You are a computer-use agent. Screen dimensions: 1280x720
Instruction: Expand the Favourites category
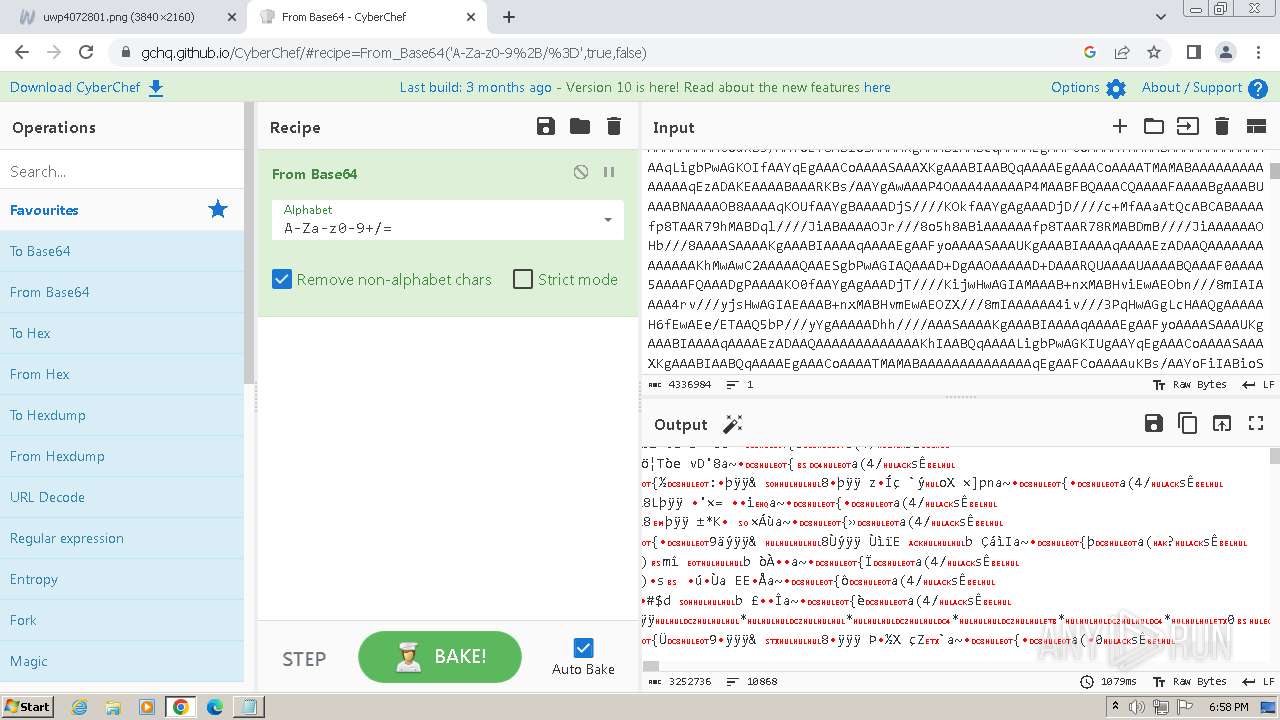coord(122,209)
